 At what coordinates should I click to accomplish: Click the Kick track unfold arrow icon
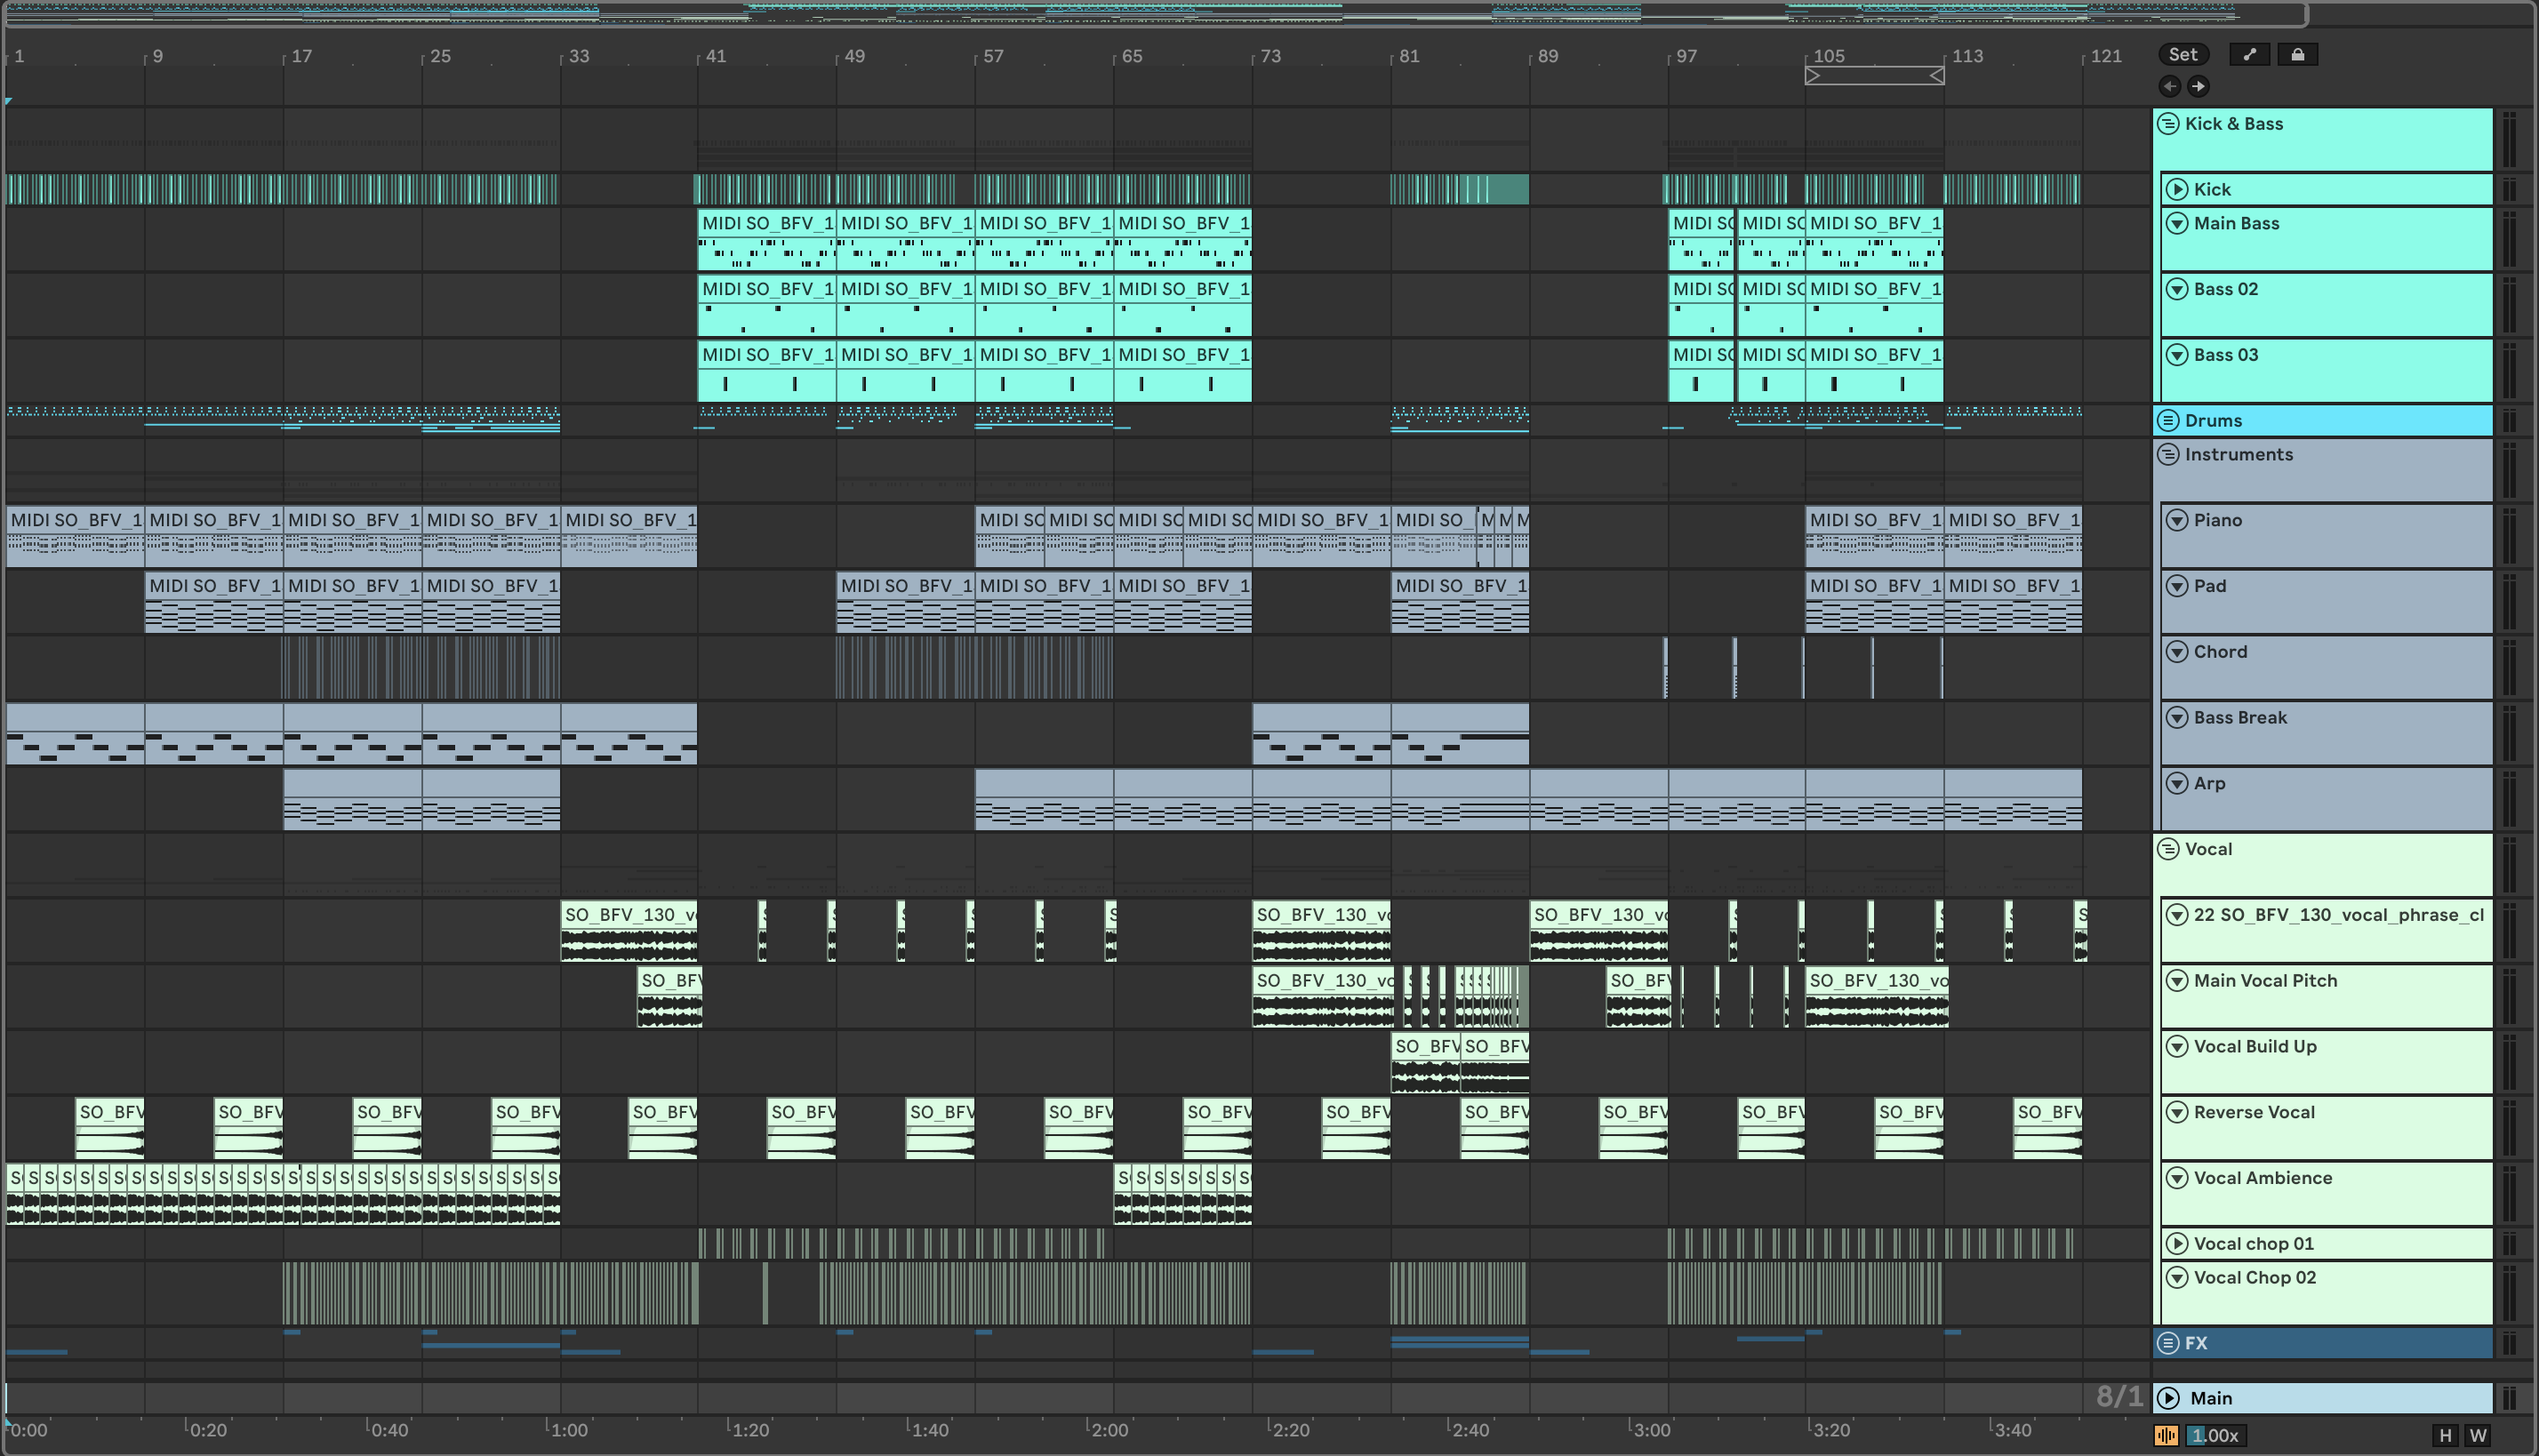pos(2177,190)
